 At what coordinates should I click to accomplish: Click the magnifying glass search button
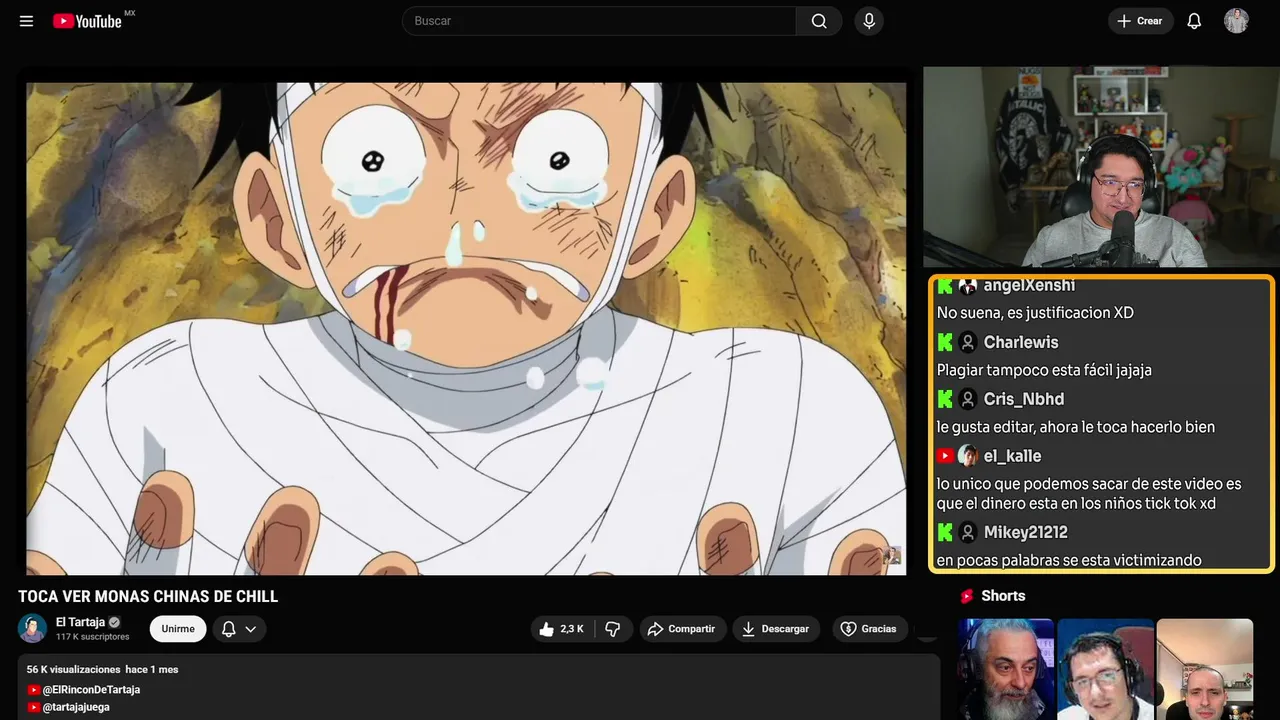819,21
